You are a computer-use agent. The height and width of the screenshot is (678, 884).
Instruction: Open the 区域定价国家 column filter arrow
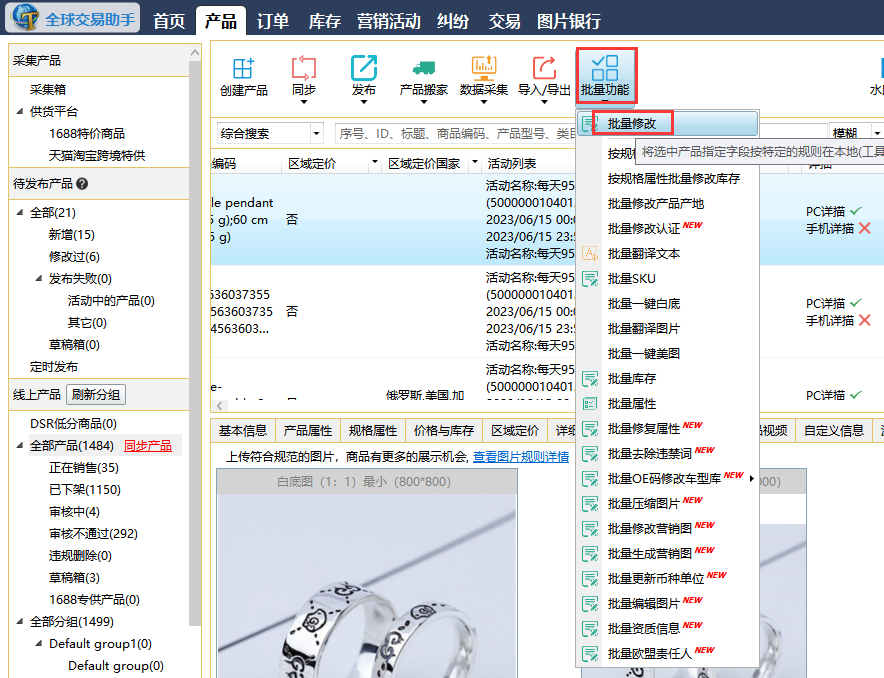pyautogui.click(x=475, y=162)
